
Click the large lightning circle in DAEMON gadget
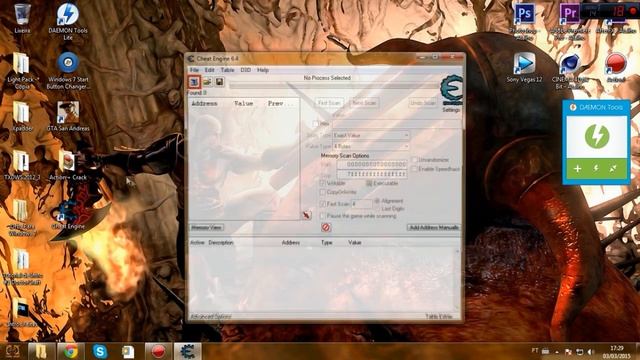pos(597,136)
